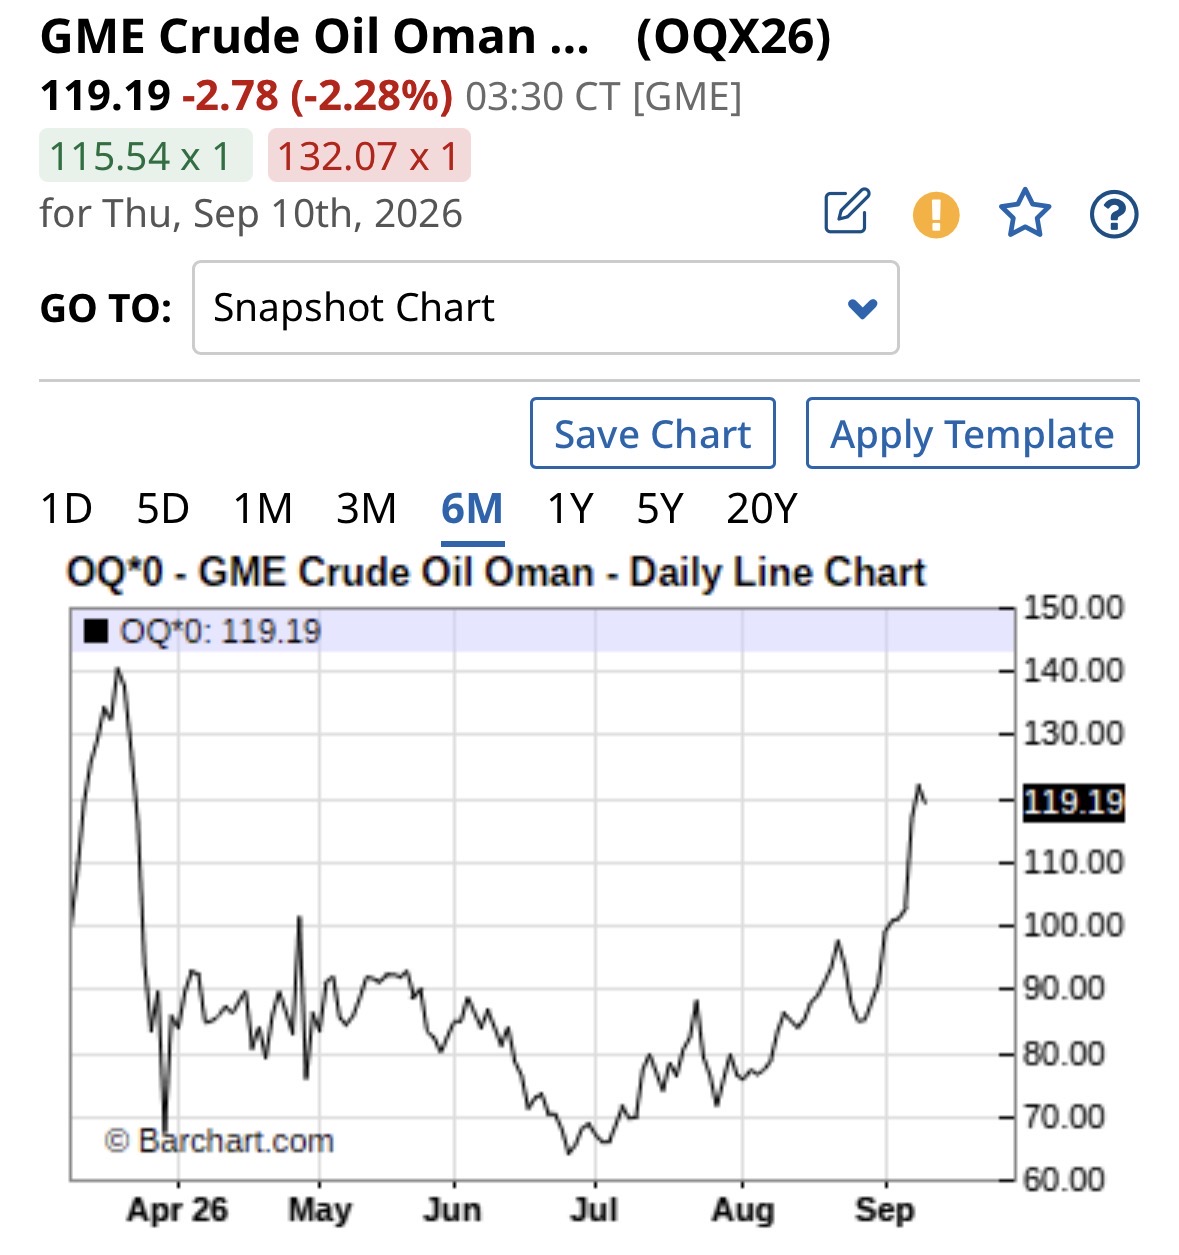The height and width of the screenshot is (1255, 1179).
Task: Switch to the 1Y time range
Action: 570,509
